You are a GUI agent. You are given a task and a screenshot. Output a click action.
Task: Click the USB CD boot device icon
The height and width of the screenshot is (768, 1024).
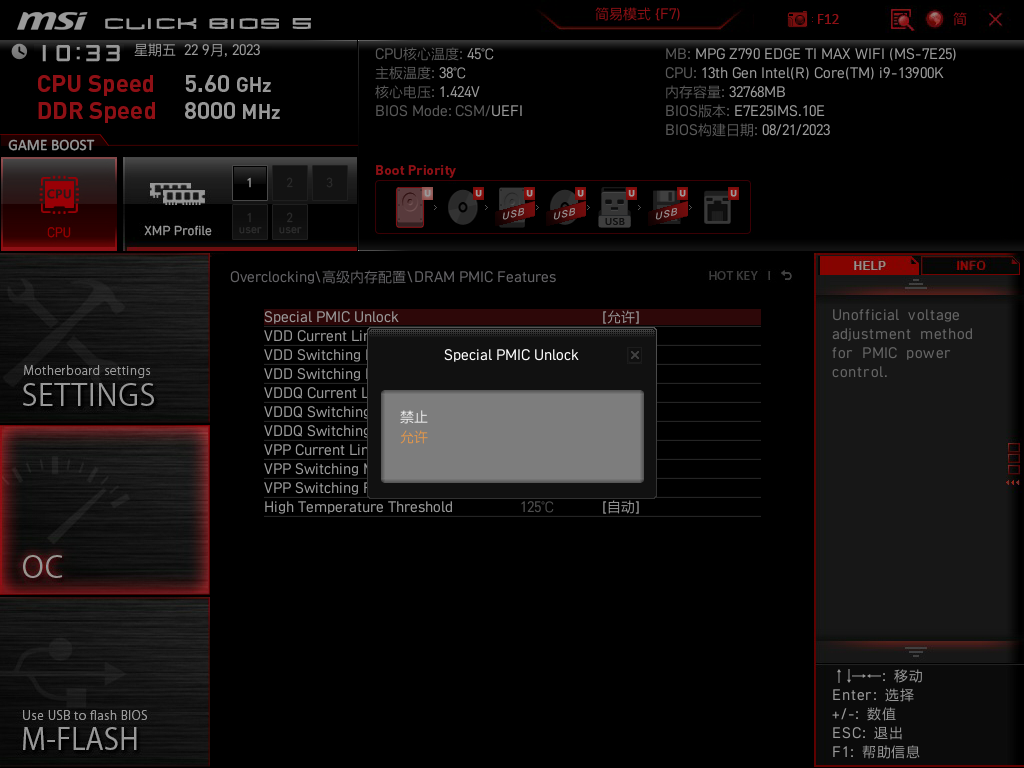point(567,207)
